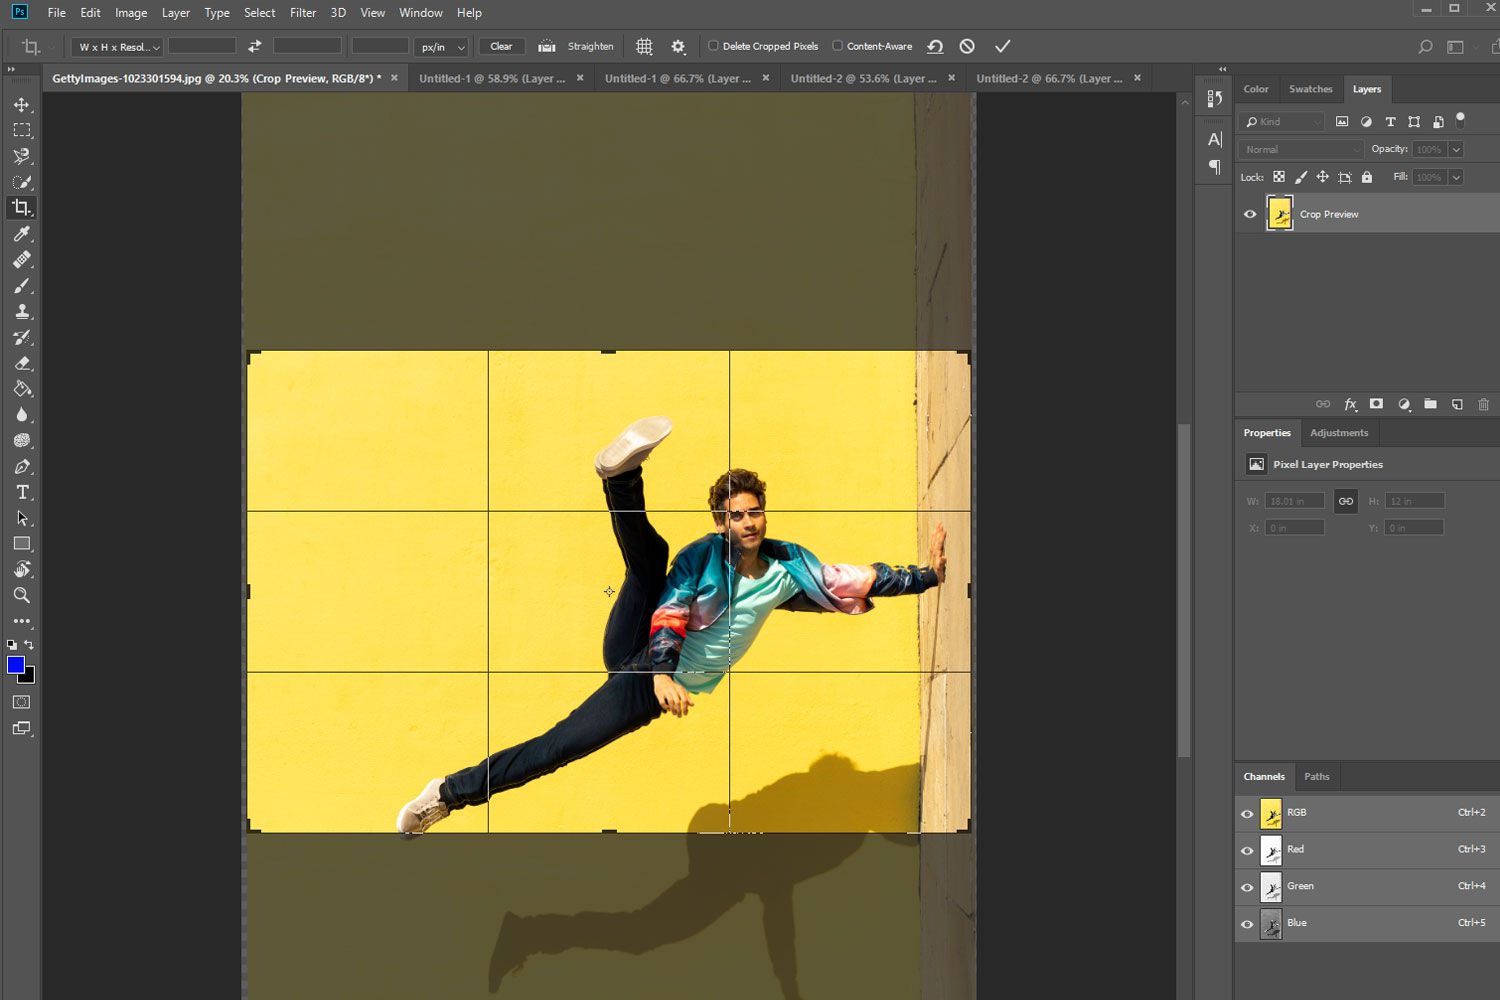
Task: Switch to the Paths tab
Action: coord(1317,777)
